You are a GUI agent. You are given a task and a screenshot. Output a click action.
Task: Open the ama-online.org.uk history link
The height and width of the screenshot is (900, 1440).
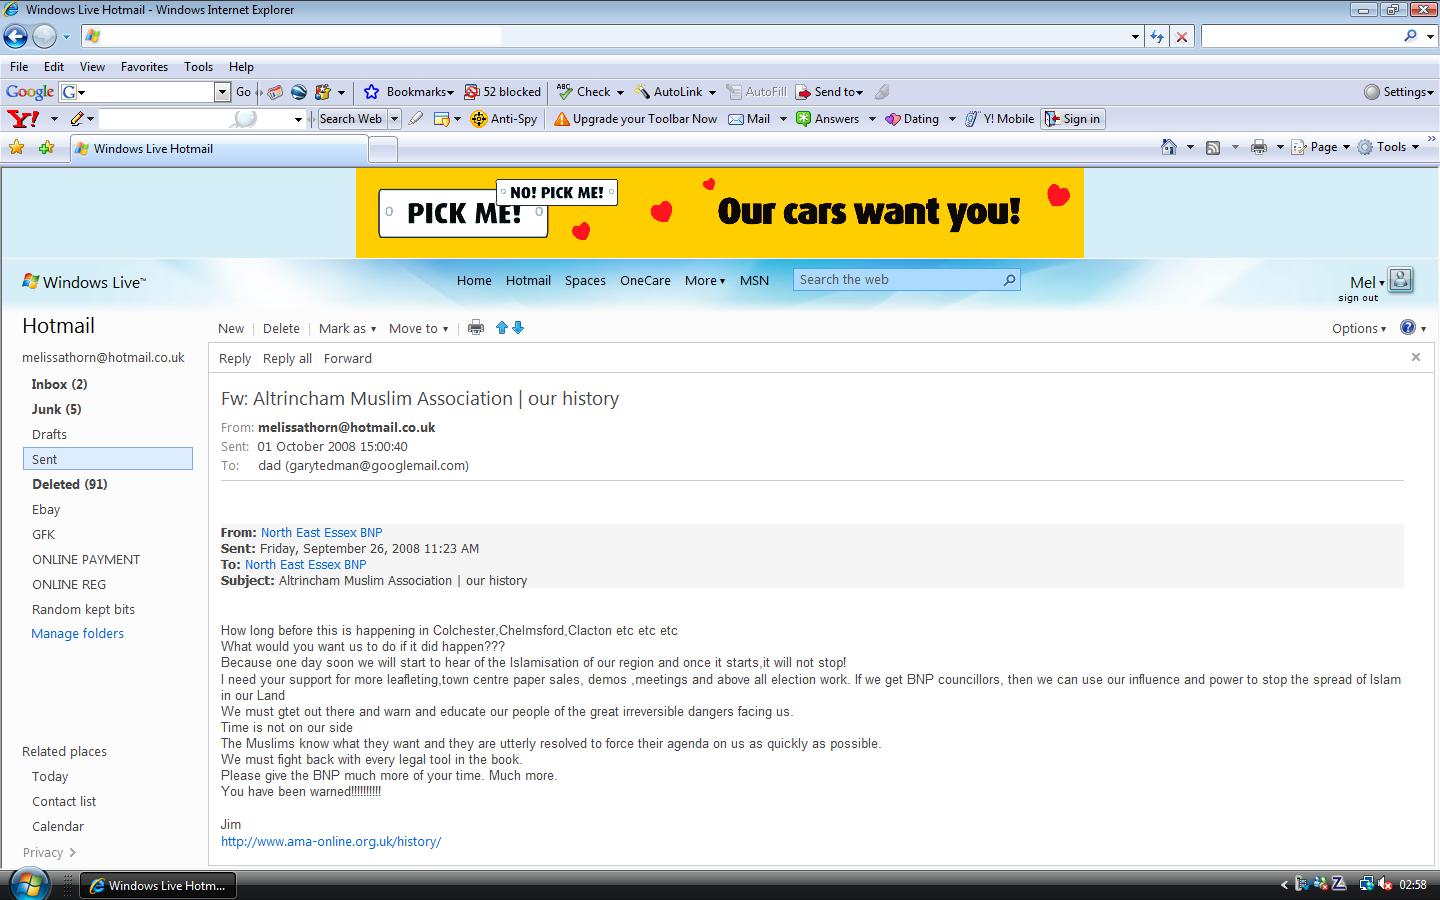331,842
